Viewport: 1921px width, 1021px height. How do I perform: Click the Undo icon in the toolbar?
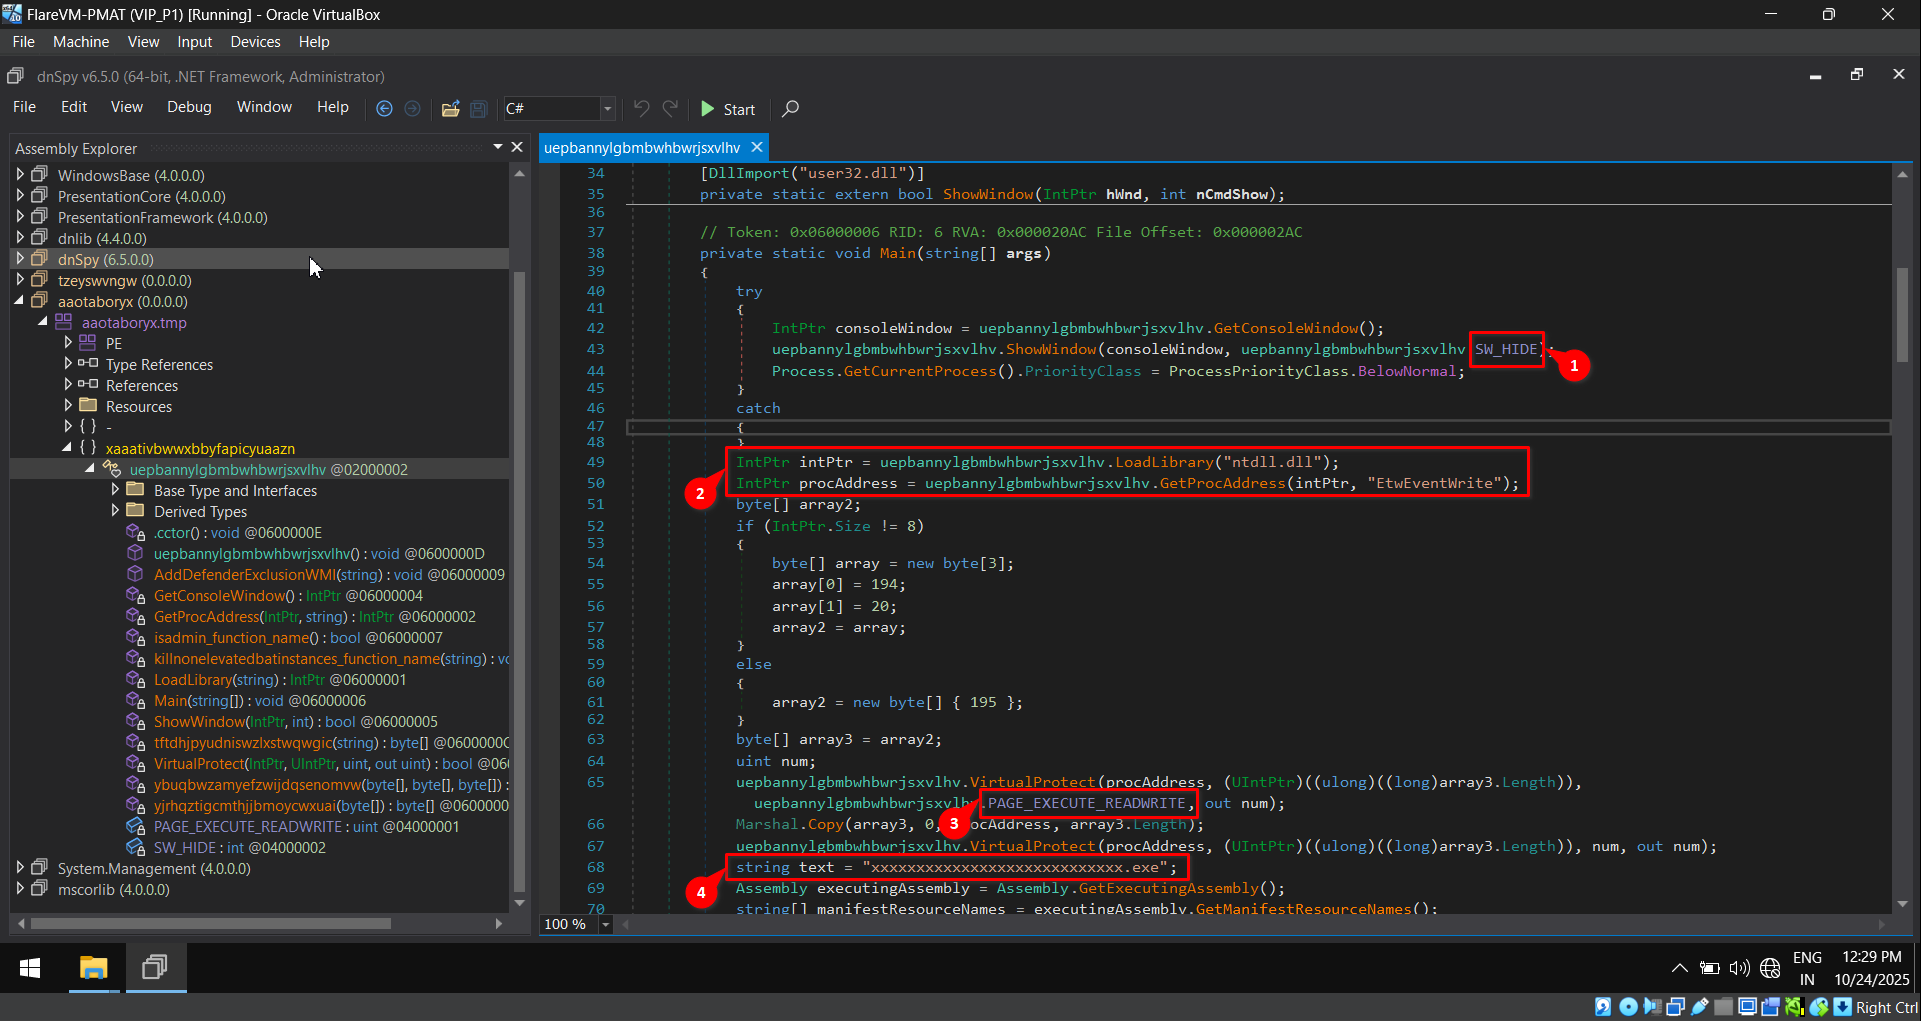[641, 109]
